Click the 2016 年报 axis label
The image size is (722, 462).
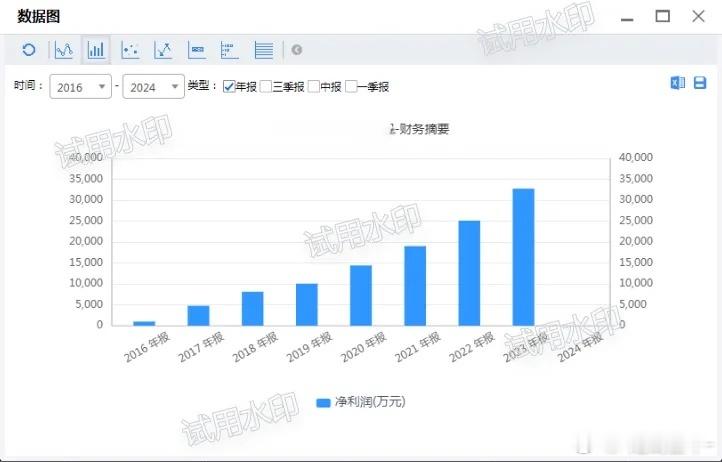147,347
